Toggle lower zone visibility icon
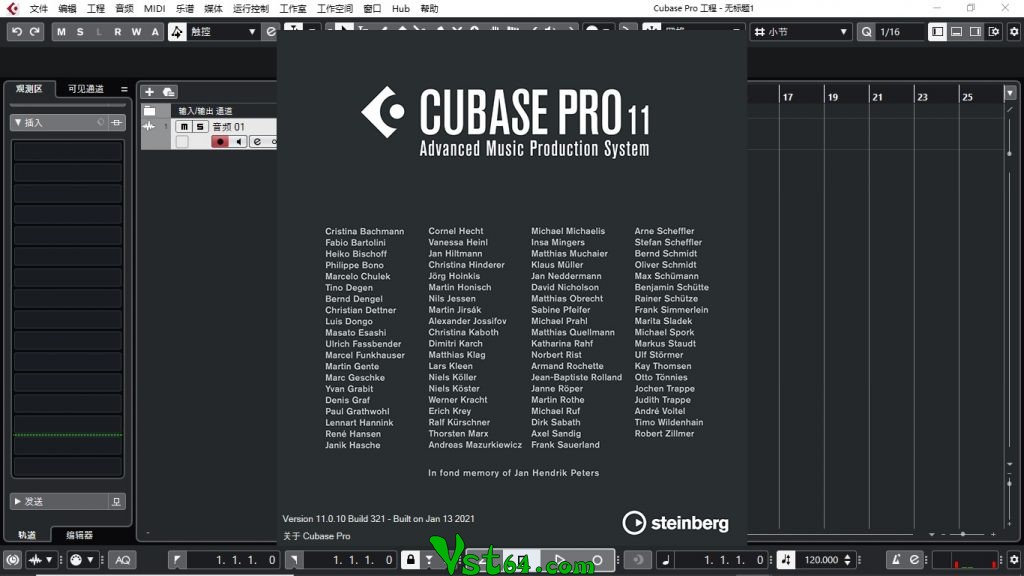Viewport: 1024px width, 576px height. tap(956, 31)
